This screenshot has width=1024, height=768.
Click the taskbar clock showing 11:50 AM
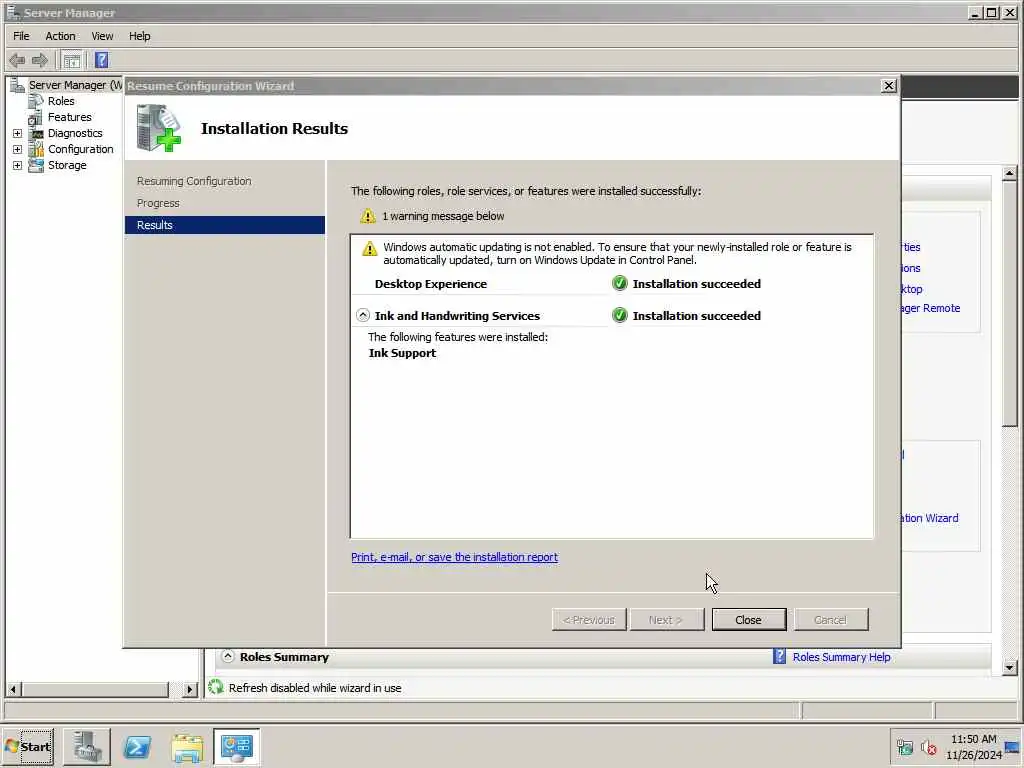point(974,746)
